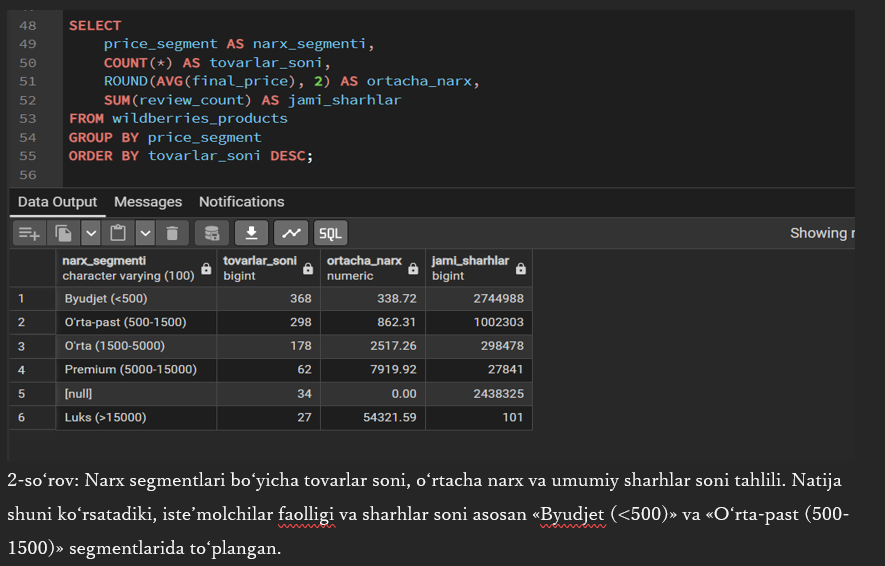Click the jami_sharhlar value 2438325
Screen dimensions: 885x566
pos(479,393)
